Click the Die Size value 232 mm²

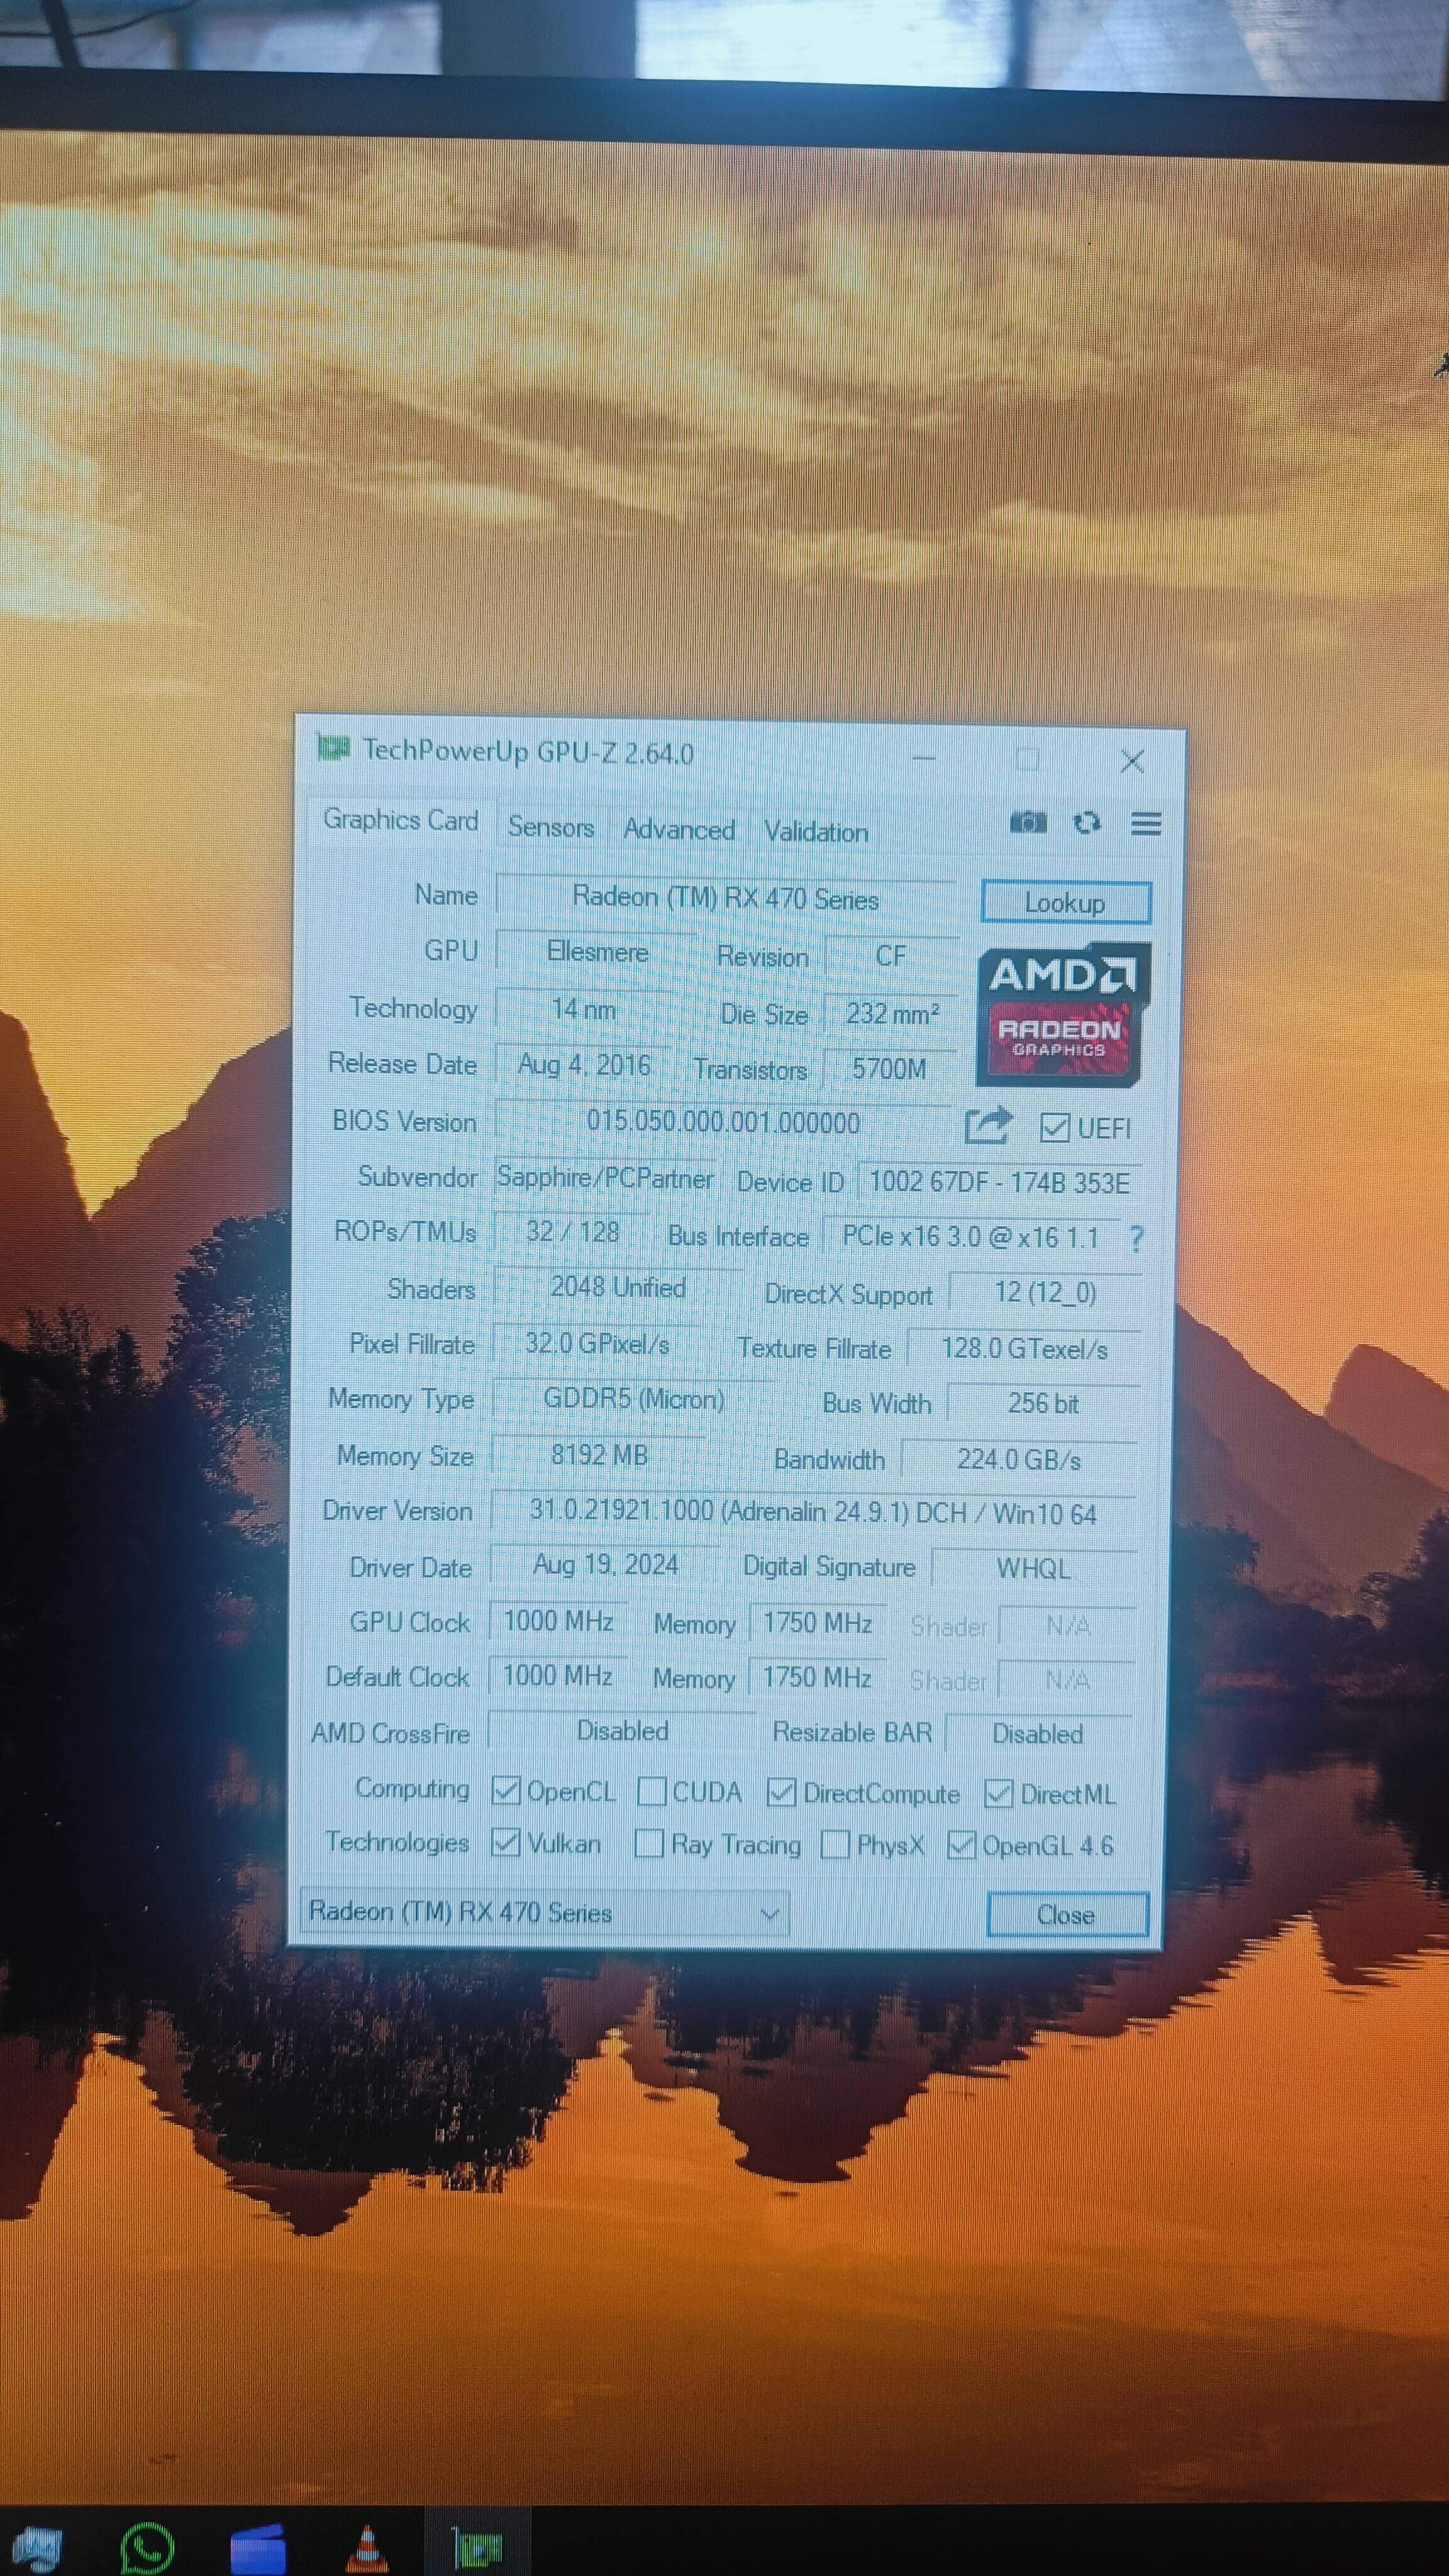click(x=892, y=1014)
